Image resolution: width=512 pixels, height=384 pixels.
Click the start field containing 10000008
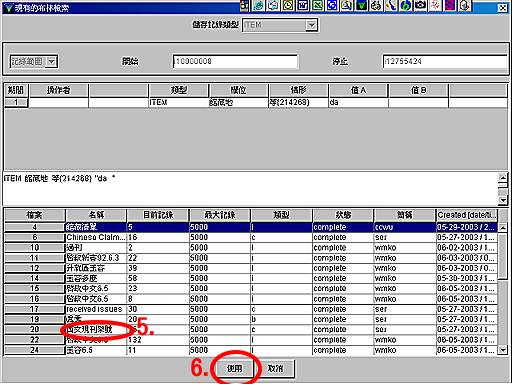click(x=235, y=61)
